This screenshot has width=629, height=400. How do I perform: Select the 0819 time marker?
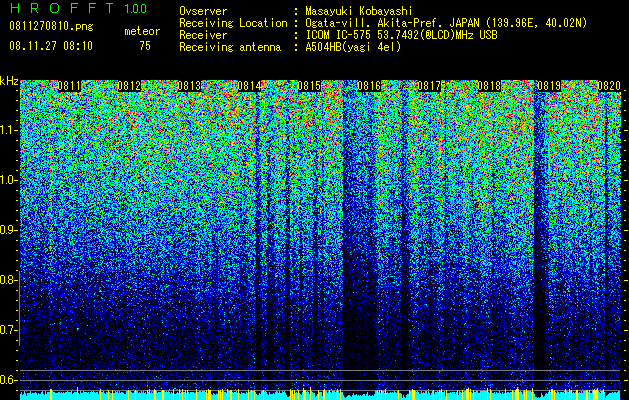pos(549,86)
